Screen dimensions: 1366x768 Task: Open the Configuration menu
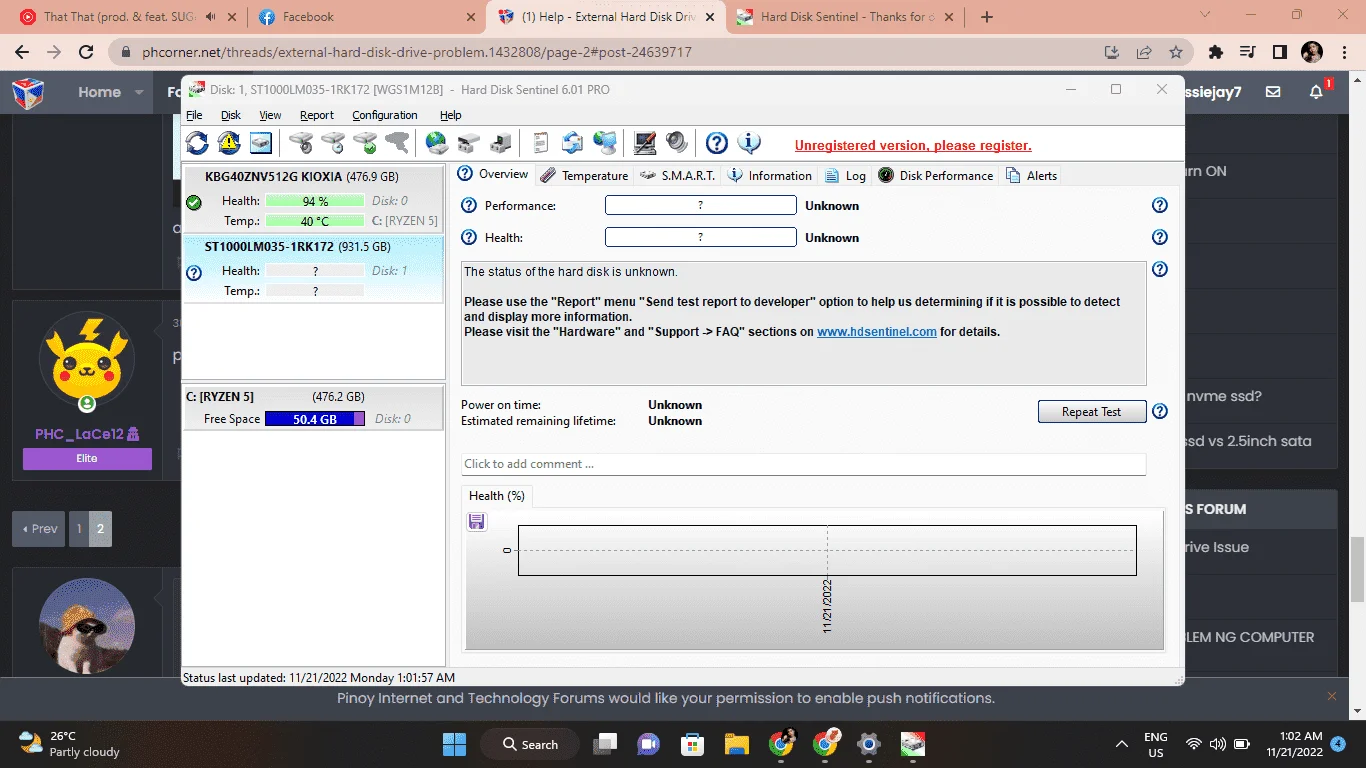pyautogui.click(x=385, y=115)
